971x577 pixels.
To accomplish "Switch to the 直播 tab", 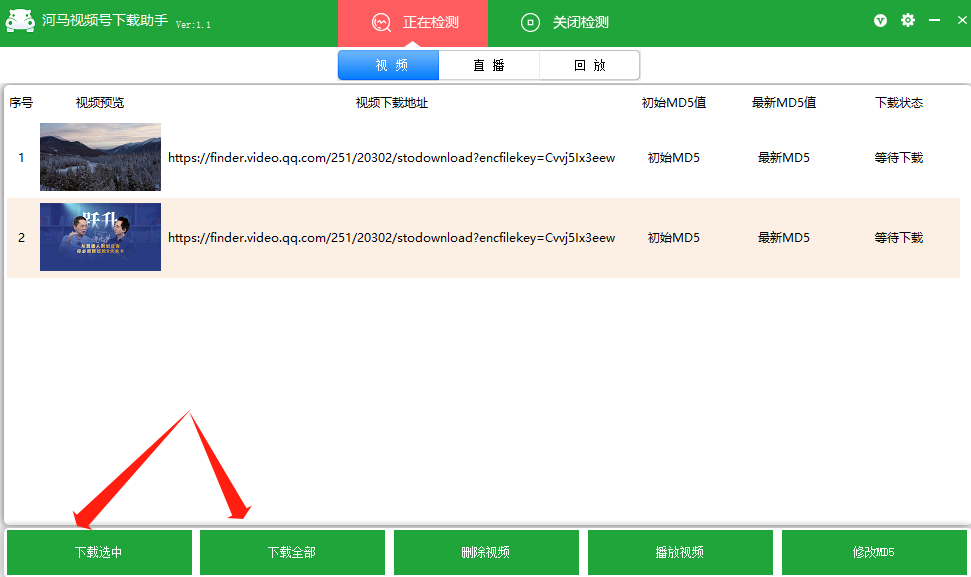I will coord(489,66).
